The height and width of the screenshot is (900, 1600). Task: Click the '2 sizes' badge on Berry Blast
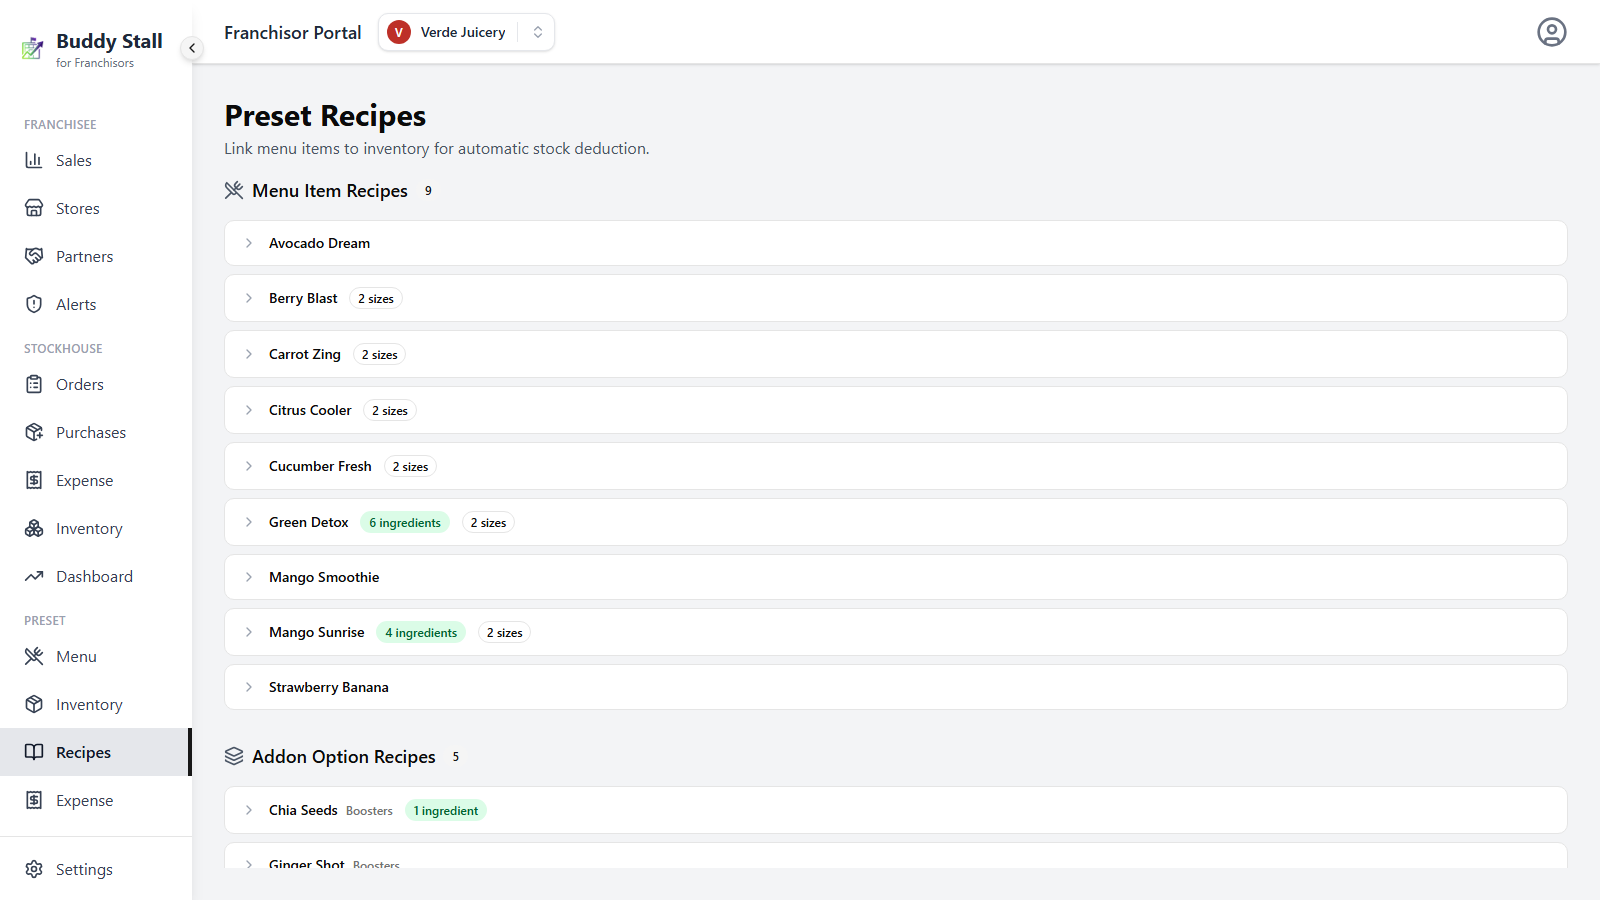tap(376, 298)
